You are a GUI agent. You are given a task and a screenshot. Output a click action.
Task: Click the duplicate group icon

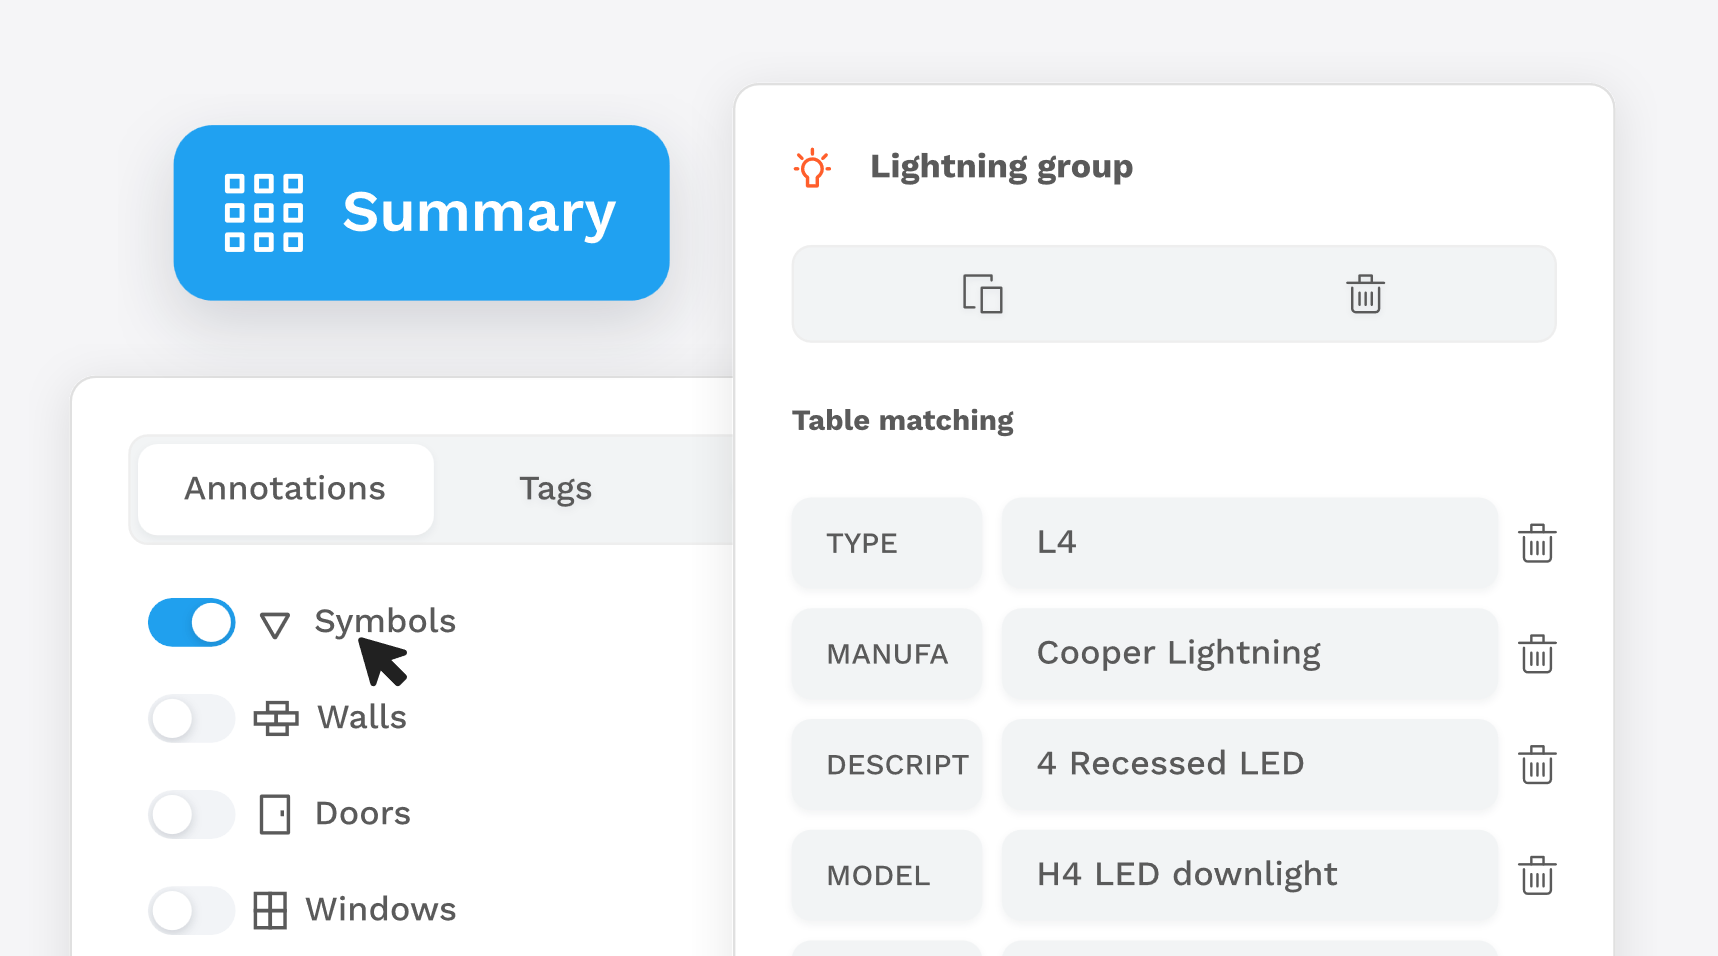(982, 294)
